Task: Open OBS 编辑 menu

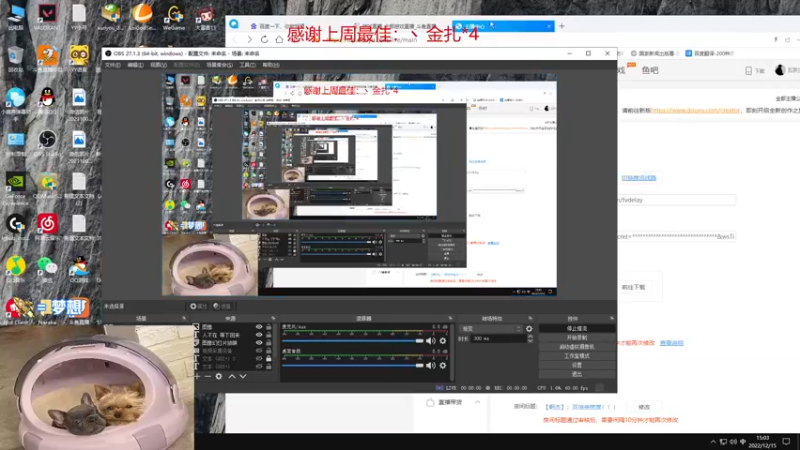Action: 135,65
